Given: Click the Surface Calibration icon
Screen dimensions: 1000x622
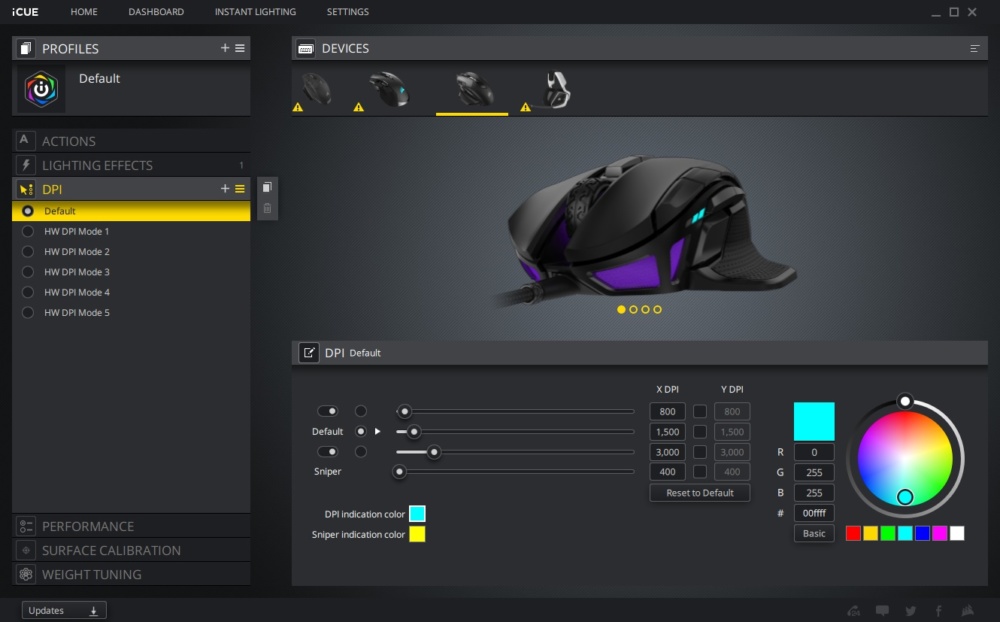Looking at the screenshot, I should point(26,550).
